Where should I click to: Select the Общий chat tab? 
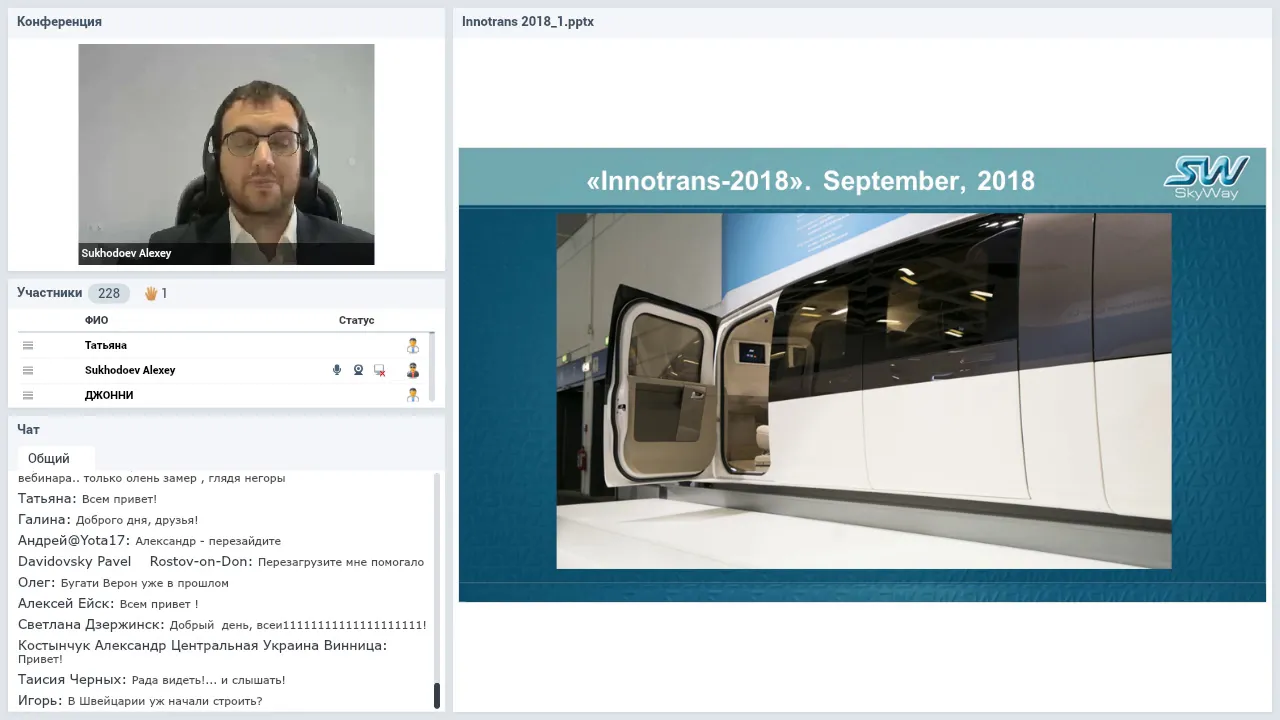(x=49, y=458)
